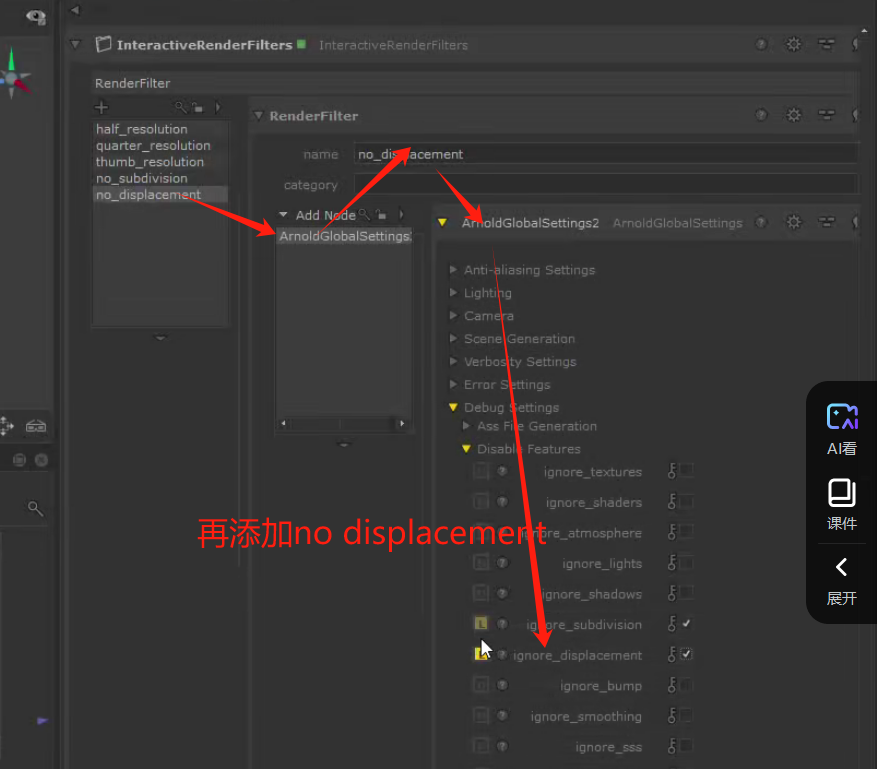Select half_resolution in the filter list
Screen dimensions: 877x769
pyautogui.click(x=142, y=129)
